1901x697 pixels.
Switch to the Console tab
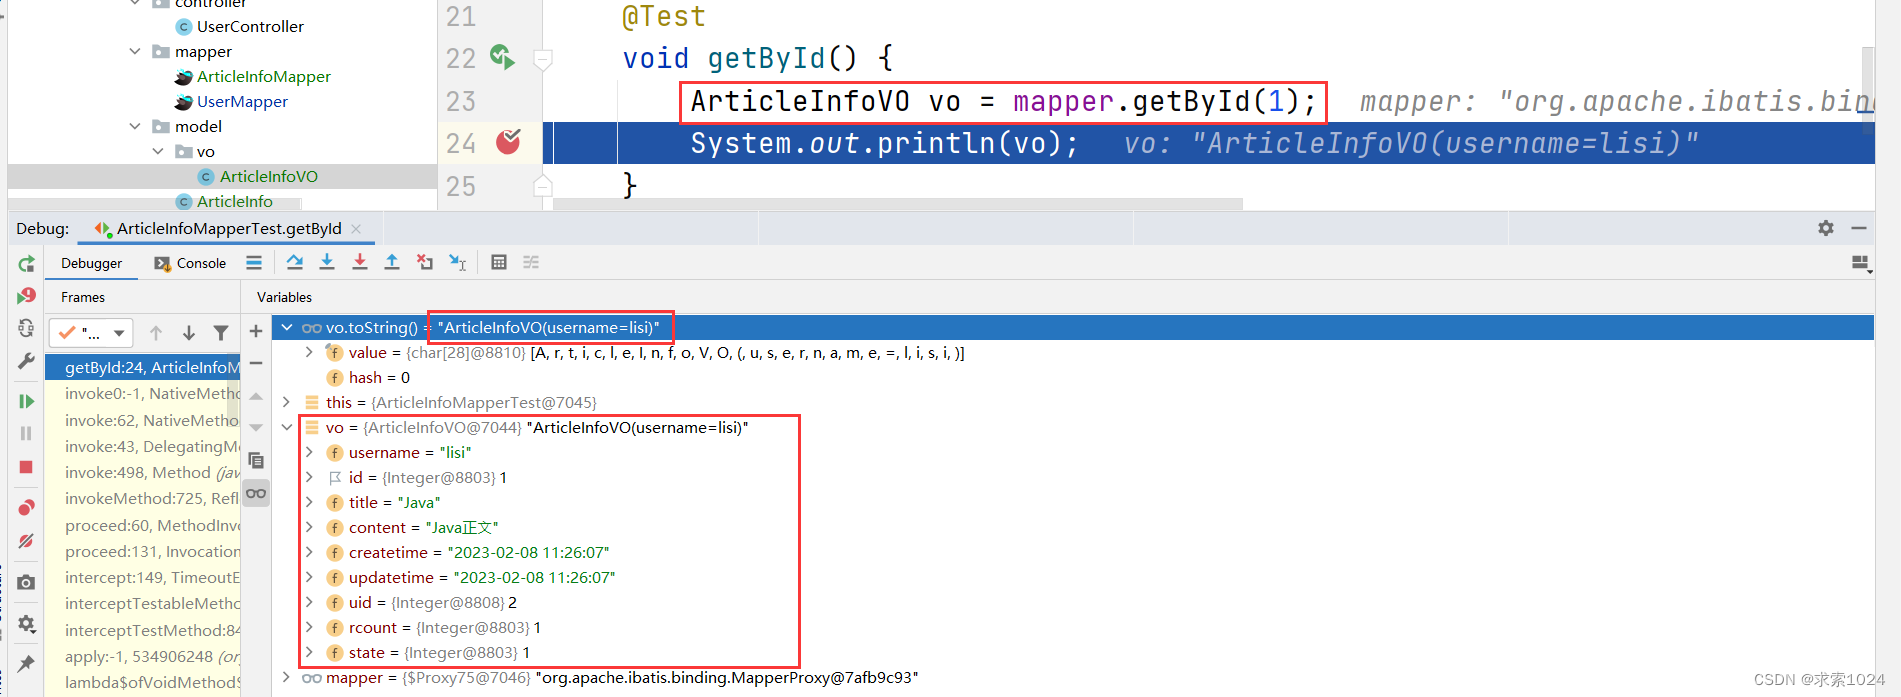(x=190, y=263)
